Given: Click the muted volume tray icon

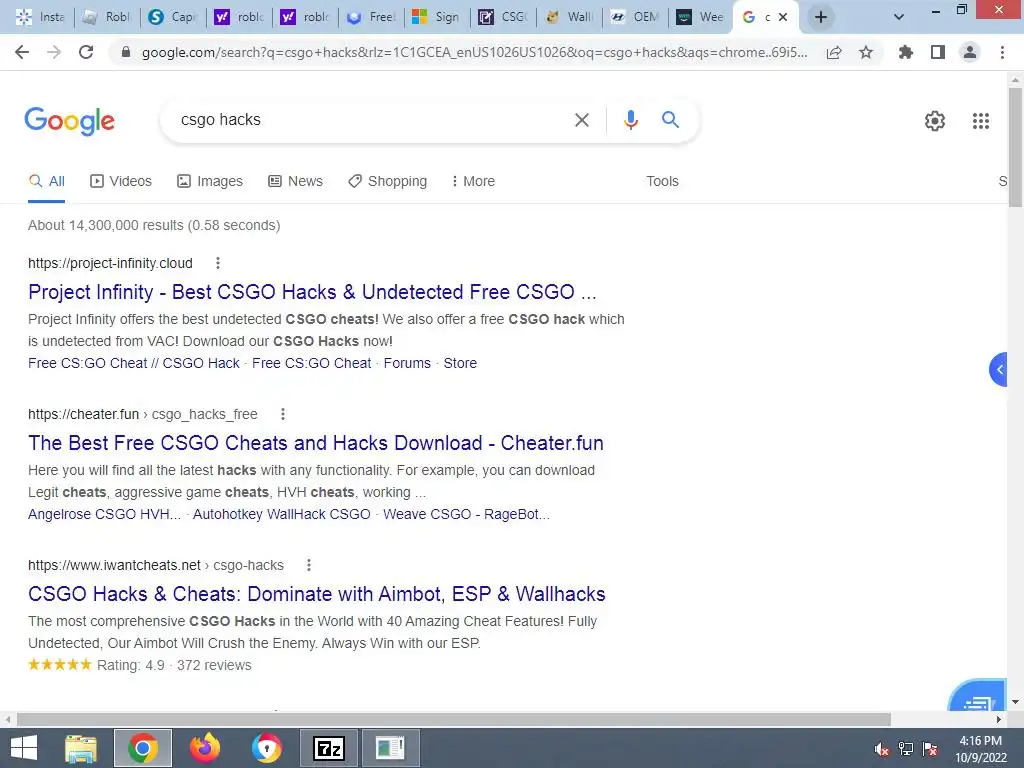Looking at the screenshot, I should (882, 749).
